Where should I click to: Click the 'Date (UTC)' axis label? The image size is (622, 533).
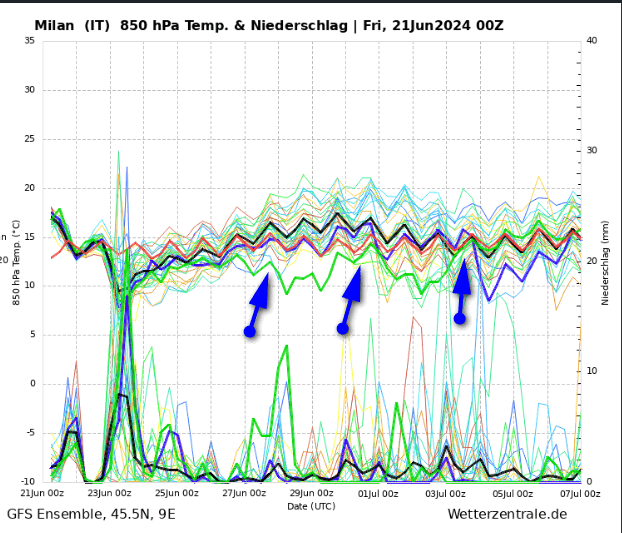click(311, 506)
